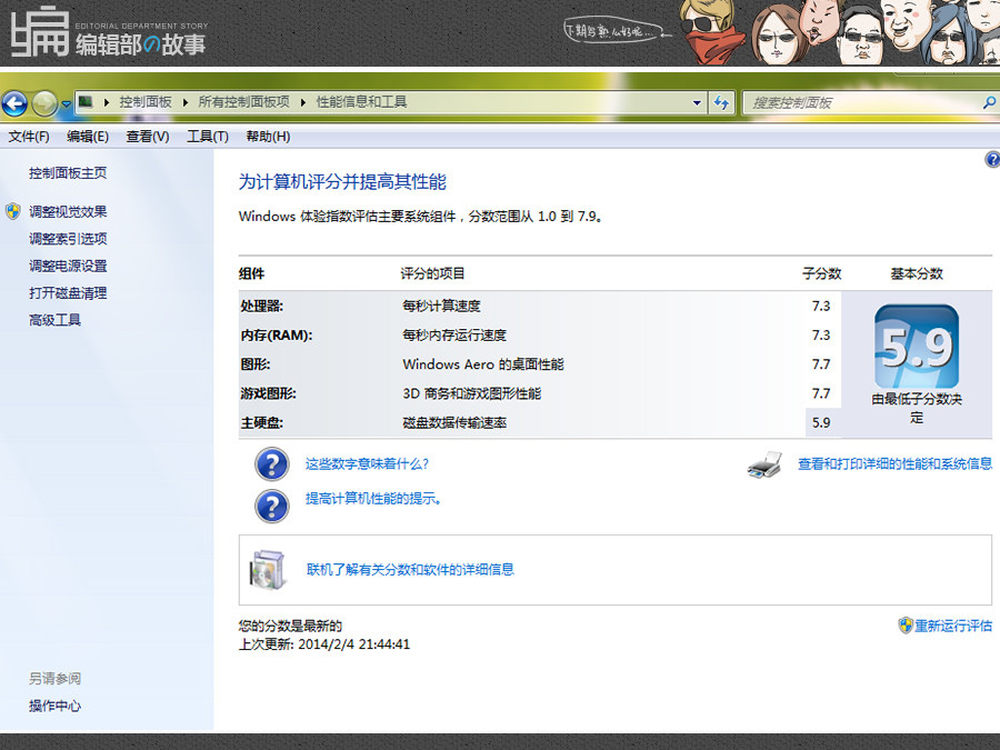Click the 5.9 base score badge

click(916, 347)
